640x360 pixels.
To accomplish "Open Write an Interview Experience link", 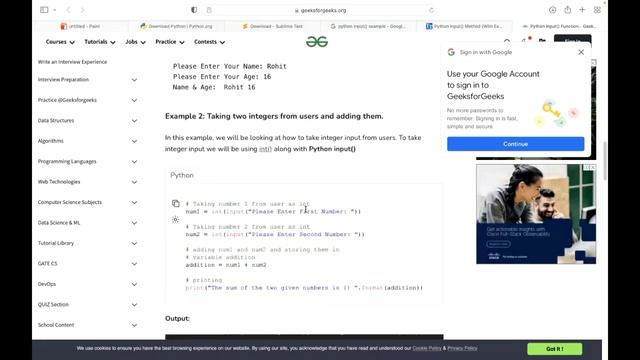I will (72, 62).
